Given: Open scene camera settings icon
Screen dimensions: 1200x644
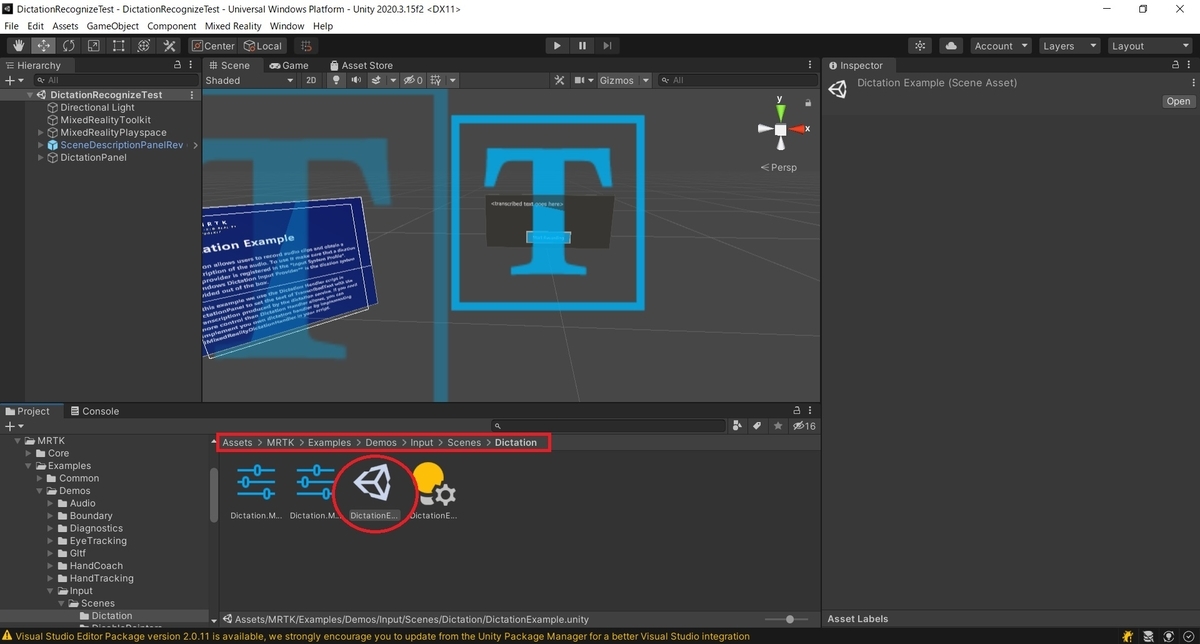Looking at the screenshot, I should click(x=581, y=80).
